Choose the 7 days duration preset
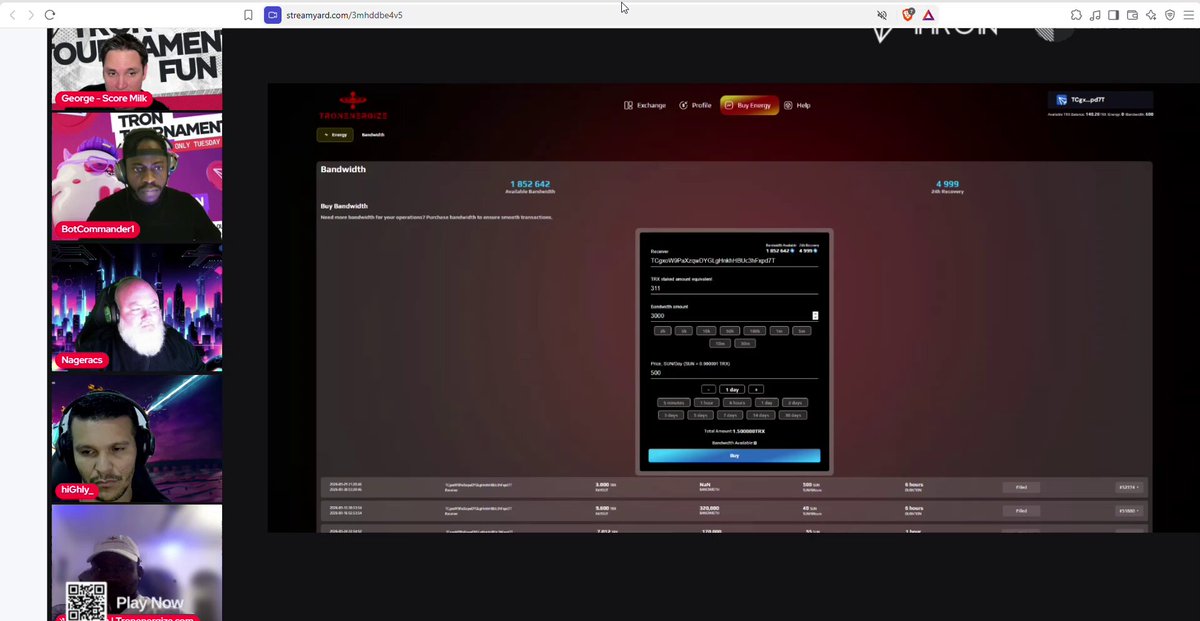The height and width of the screenshot is (621, 1200). tap(732, 415)
